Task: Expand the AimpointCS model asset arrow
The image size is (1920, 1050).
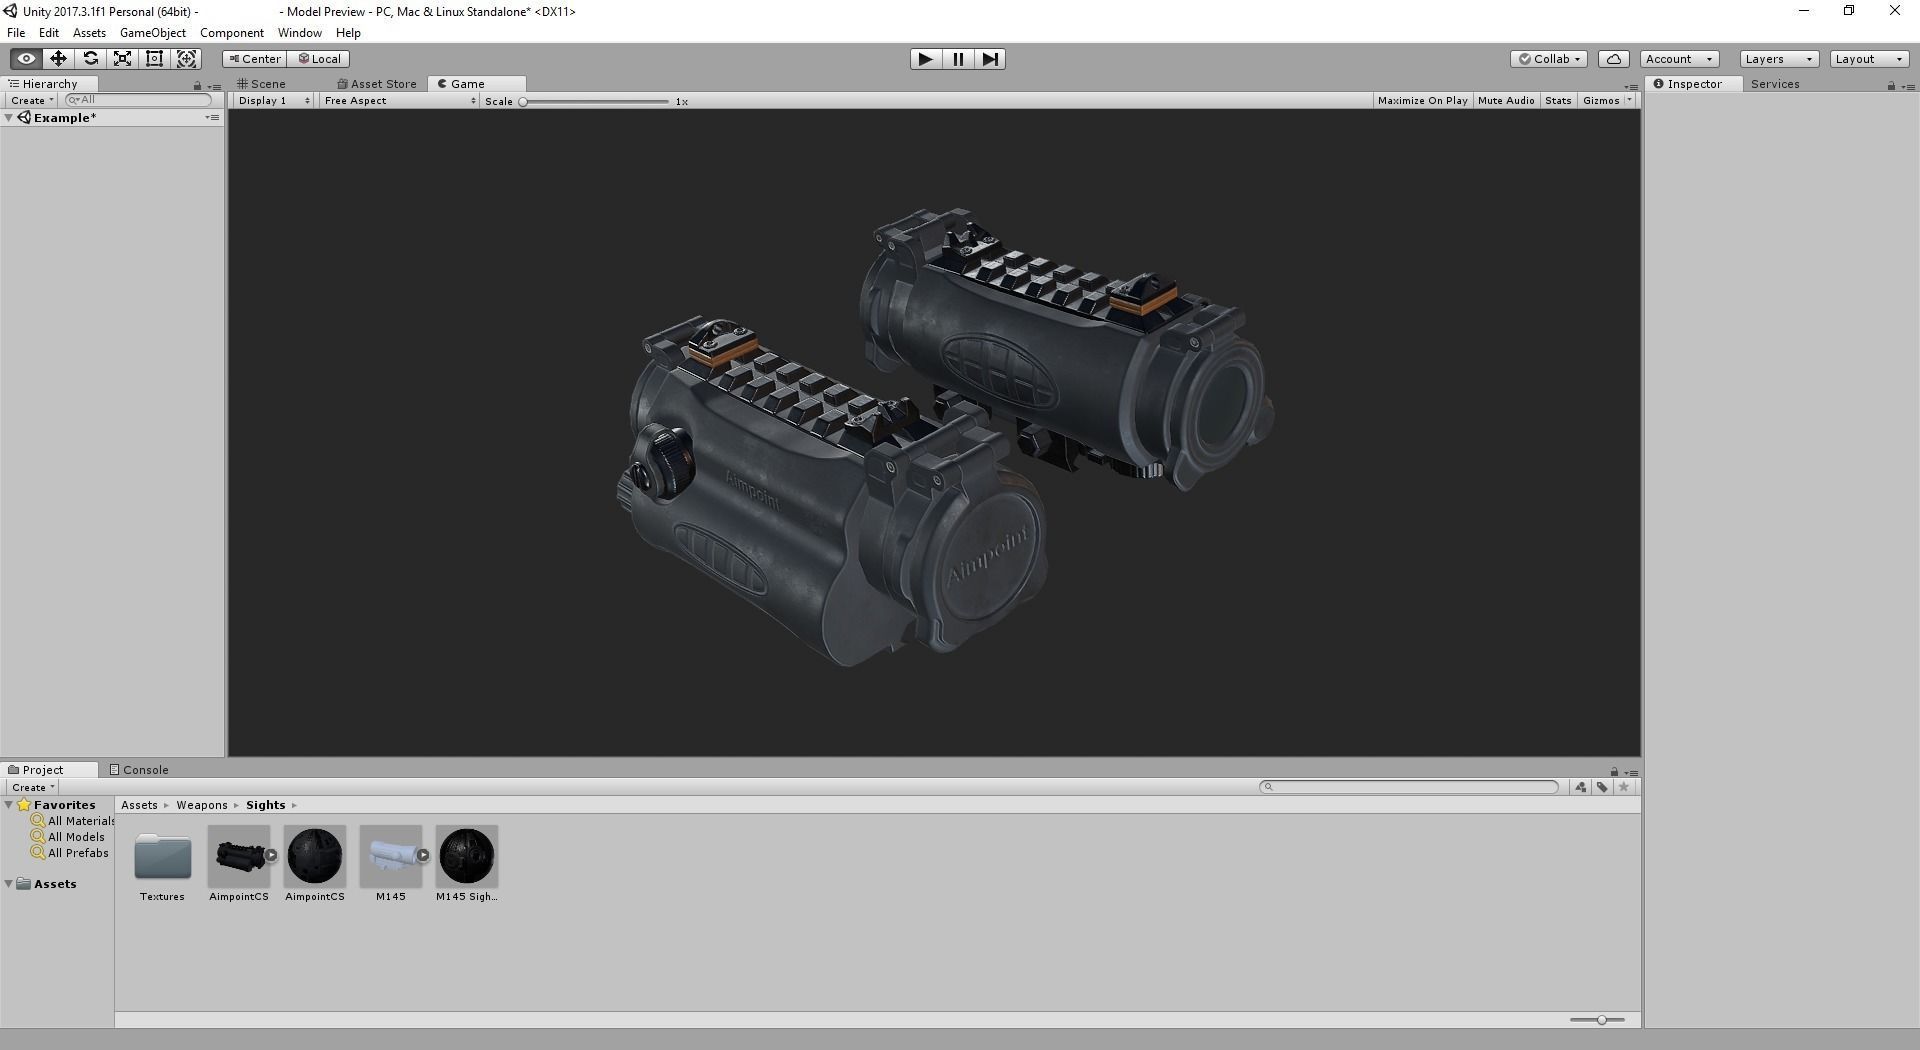Action: coord(271,856)
